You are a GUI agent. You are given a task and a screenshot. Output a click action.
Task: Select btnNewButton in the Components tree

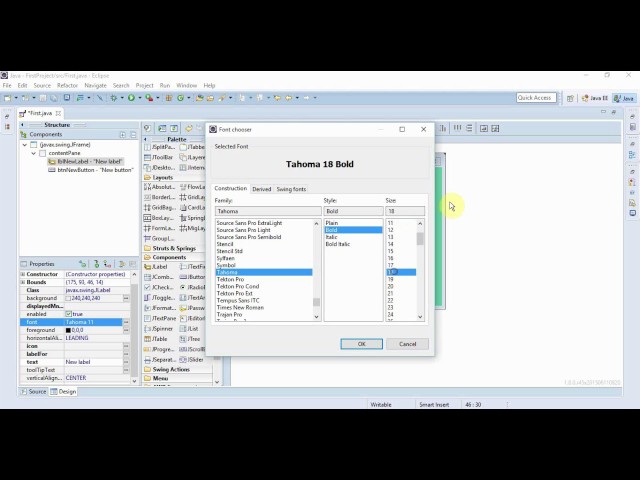click(x=91, y=170)
